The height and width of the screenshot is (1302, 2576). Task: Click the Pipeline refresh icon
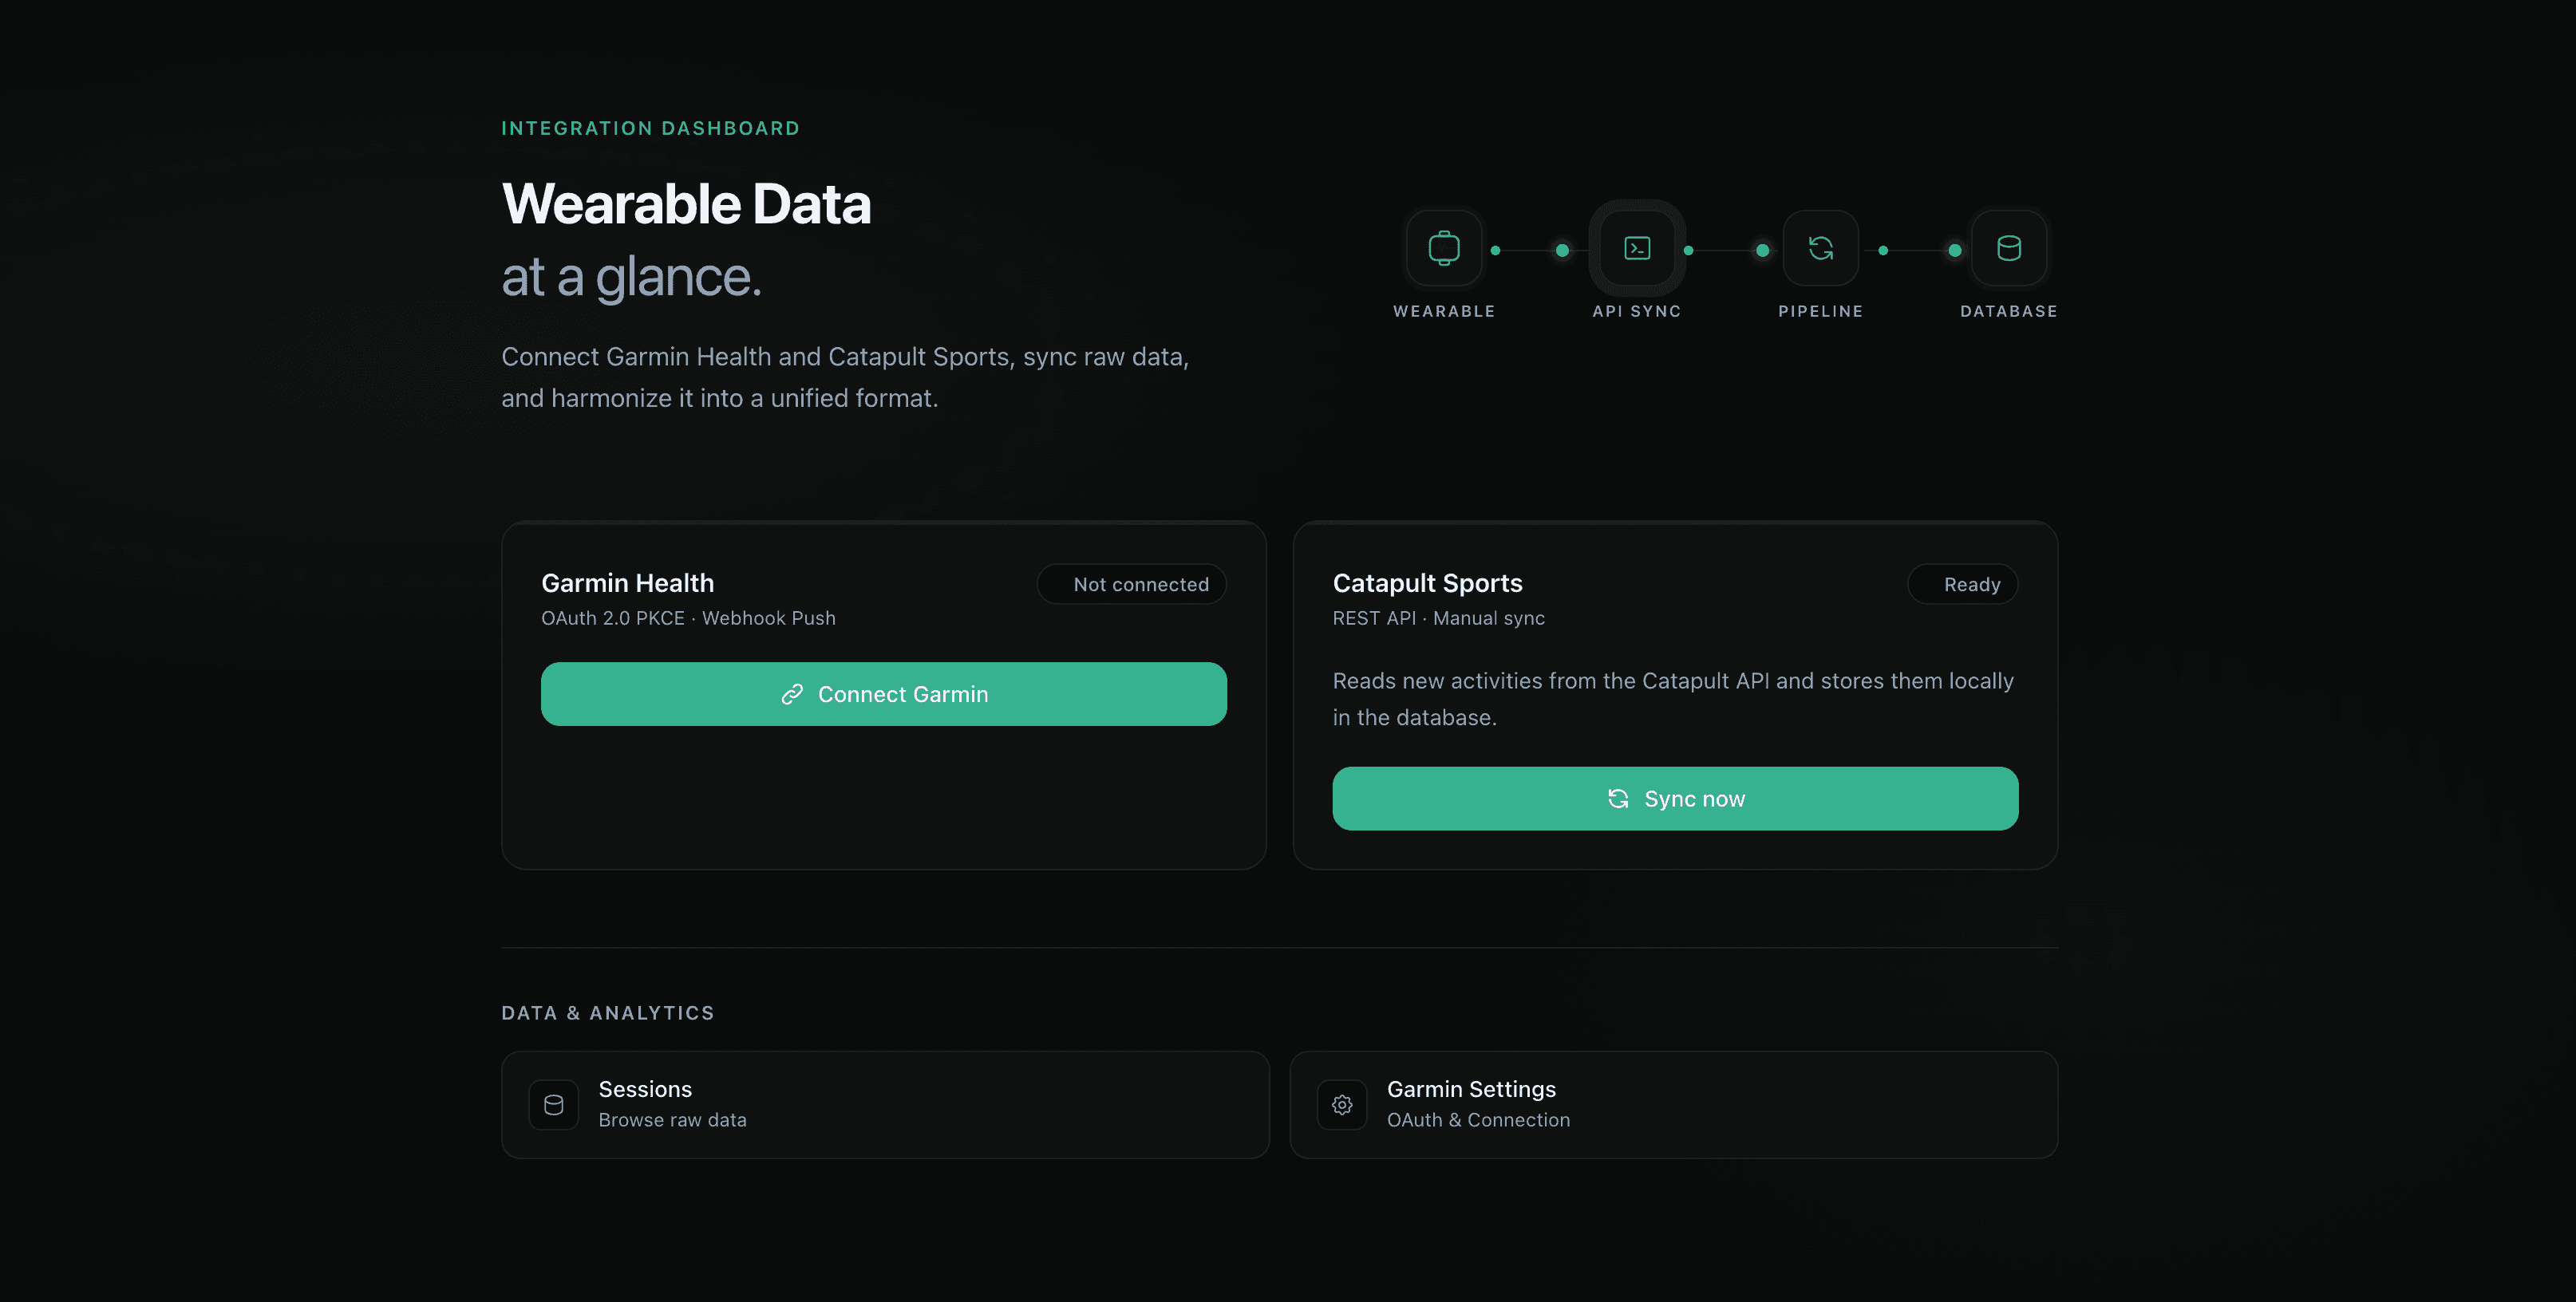tap(1822, 248)
